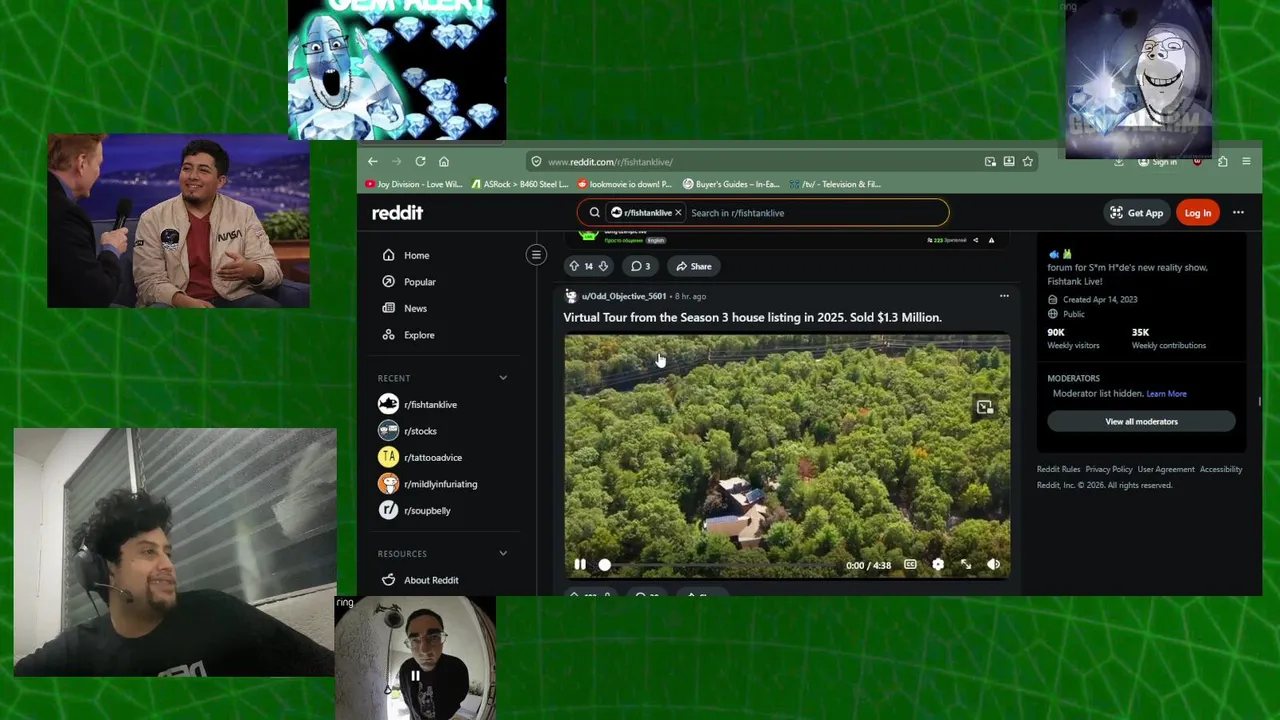Click the talk show interview thumbnail

(x=178, y=220)
